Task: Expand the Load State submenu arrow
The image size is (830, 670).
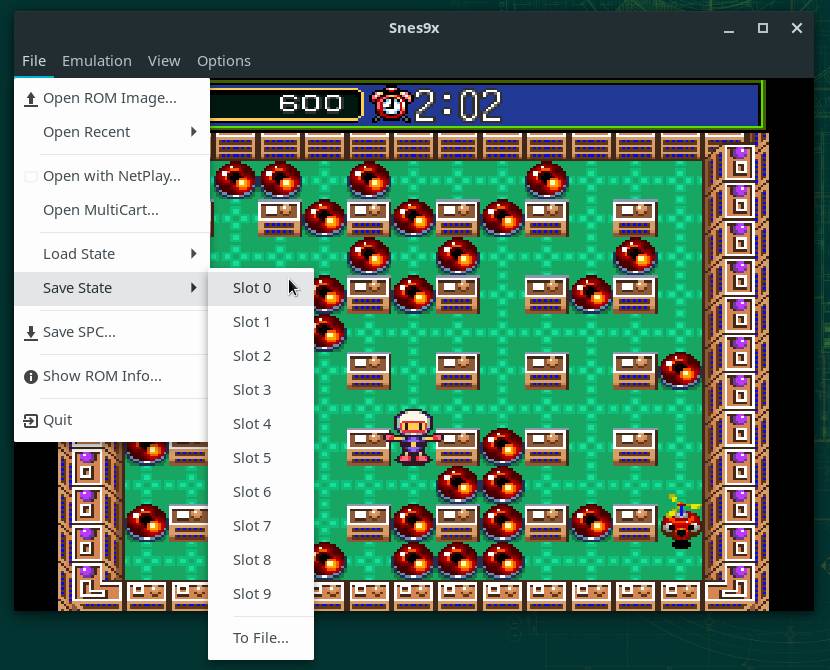Action: [194, 253]
